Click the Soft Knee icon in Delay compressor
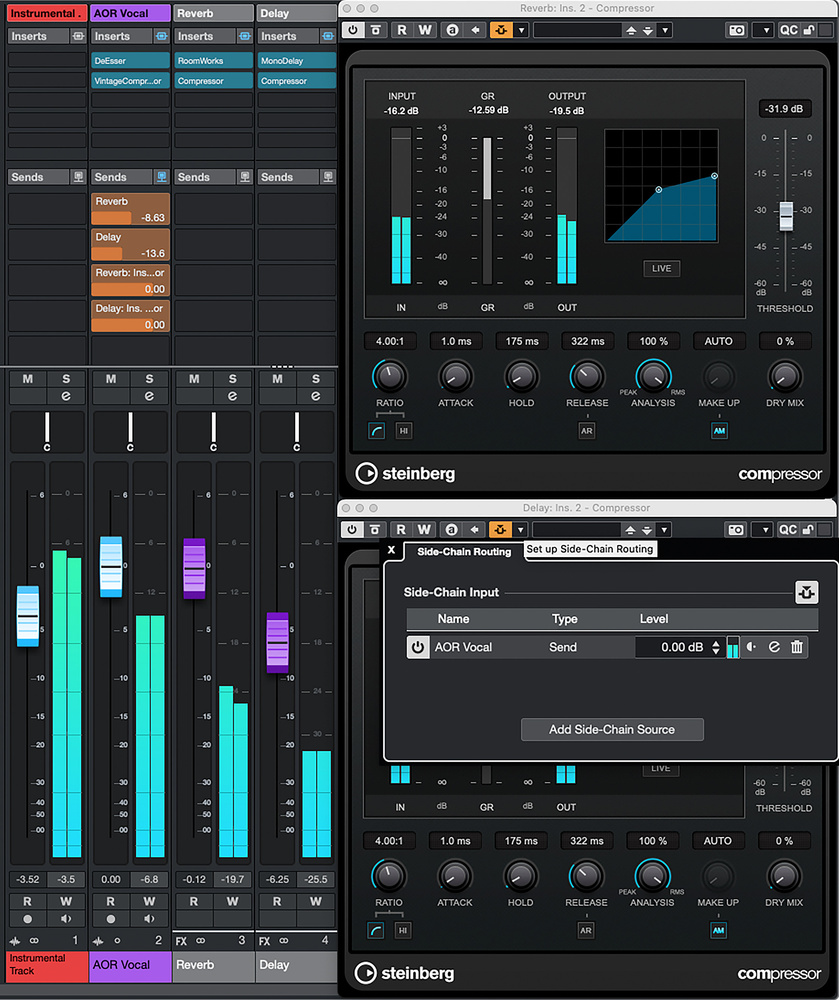 (x=376, y=931)
